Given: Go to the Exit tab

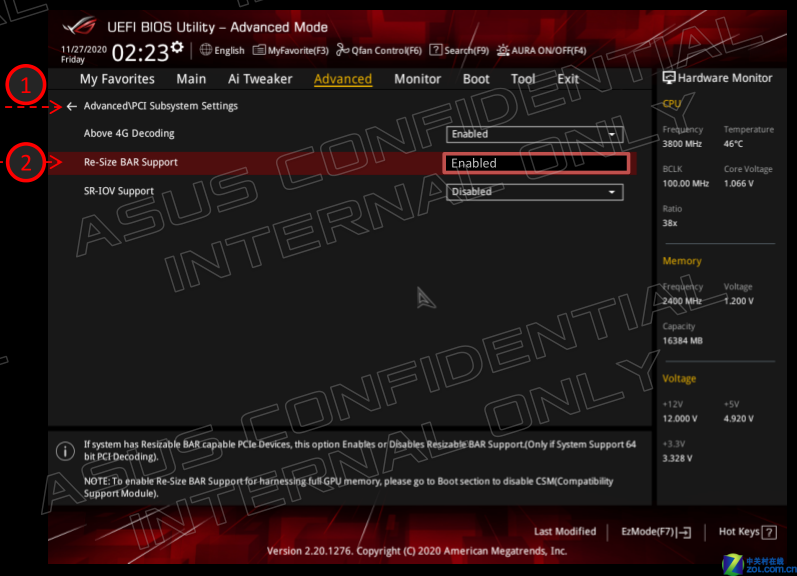Looking at the screenshot, I should pyautogui.click(x=568, y=79).
